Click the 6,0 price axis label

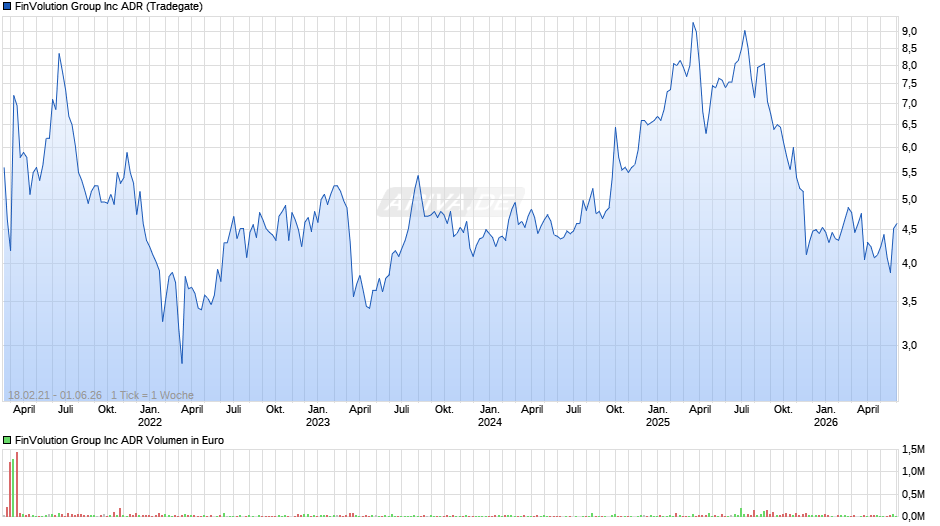tap(909, 148)
